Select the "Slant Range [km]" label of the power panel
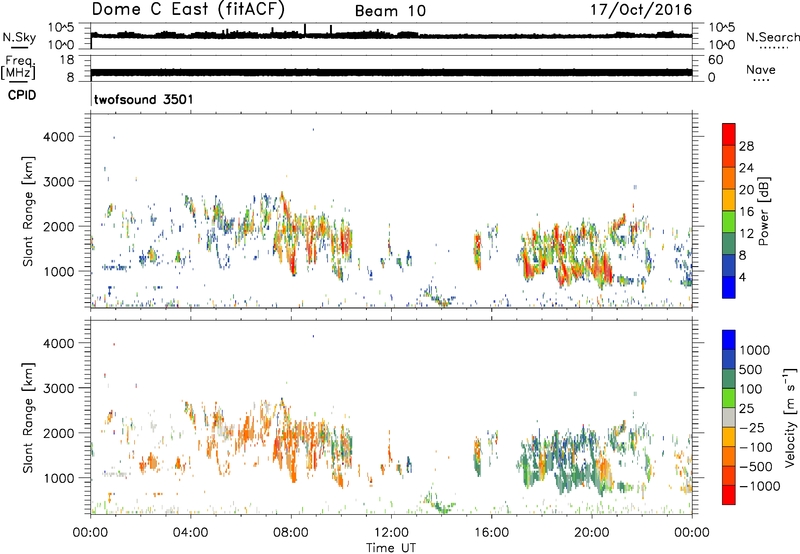The image size is (800, 554). pos(28,211)
